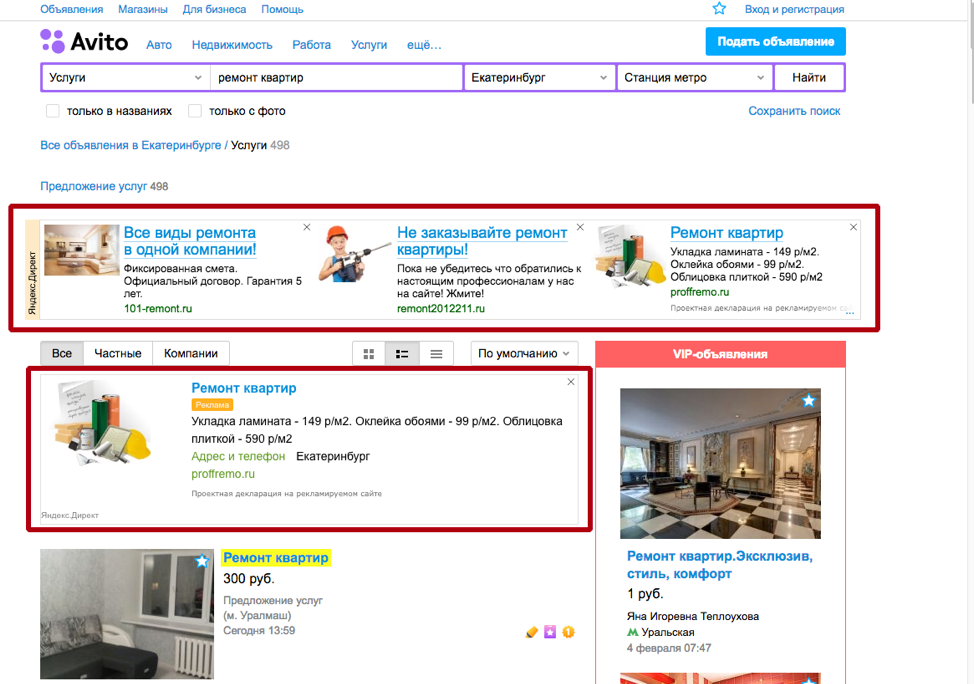Viewport: 974px width, 684px height.
Task: Enable 'только с фото' checkbox
Action: coord(195,111)
